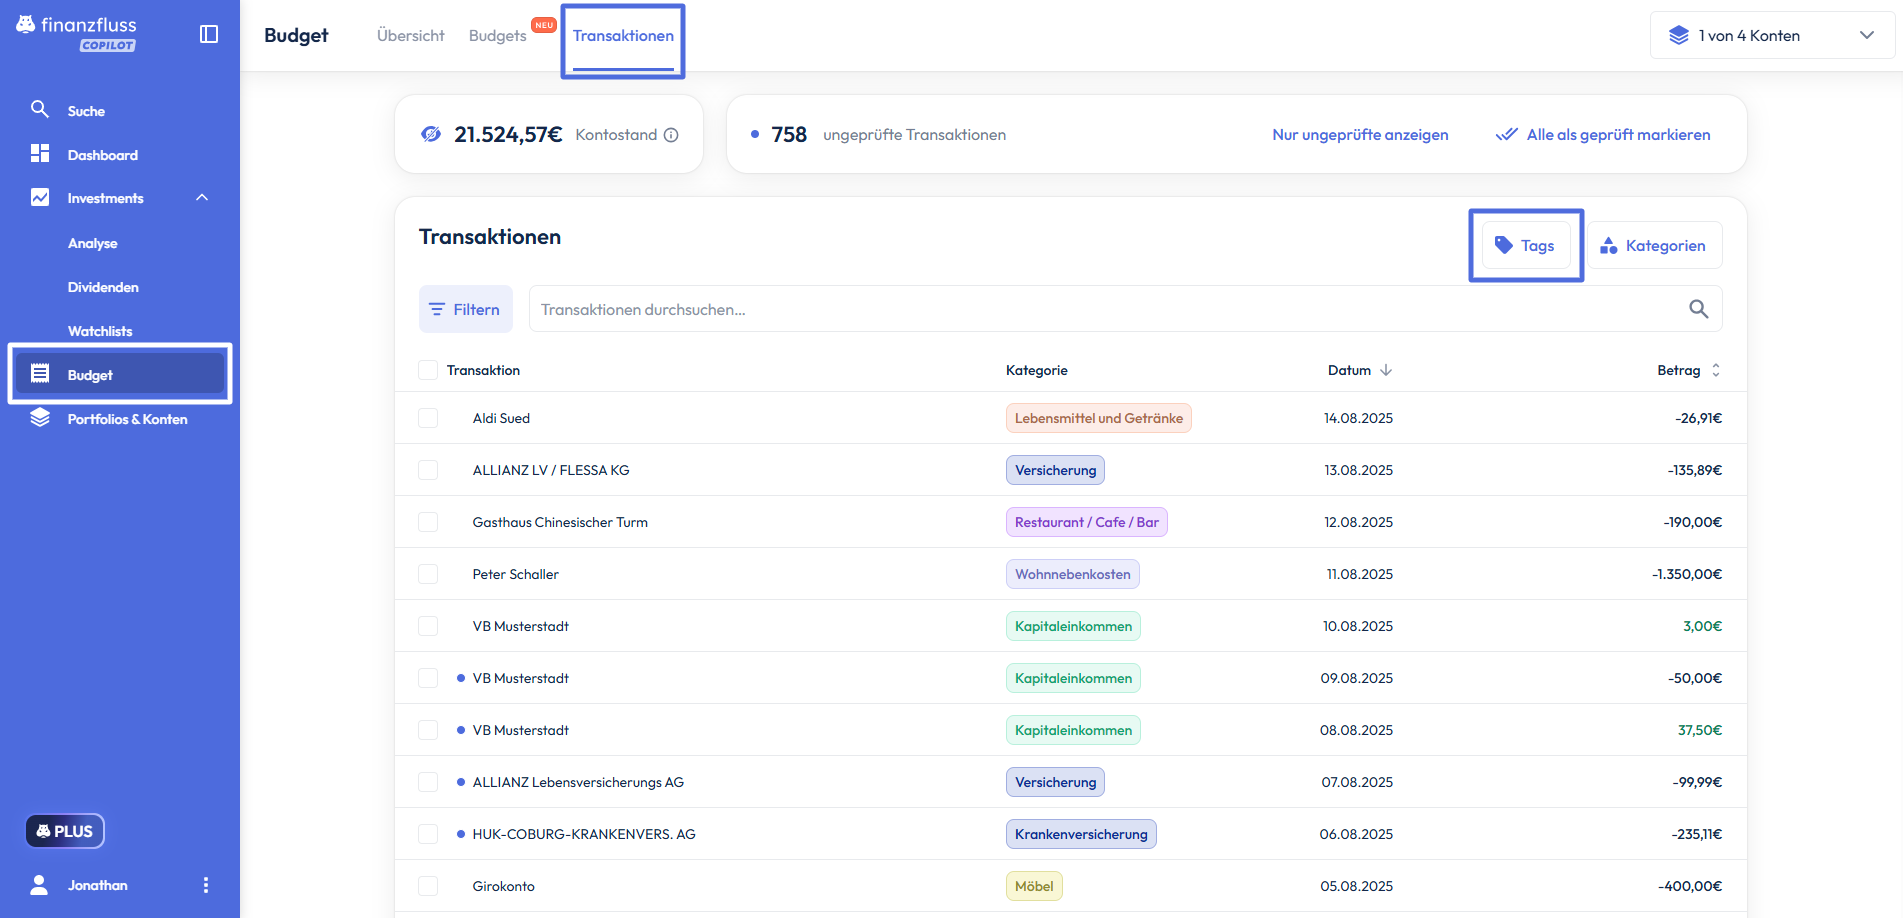Click the Suche magnifier icon in sidebar
Viewport: 1903px width, 918px height.
(40, 109)
